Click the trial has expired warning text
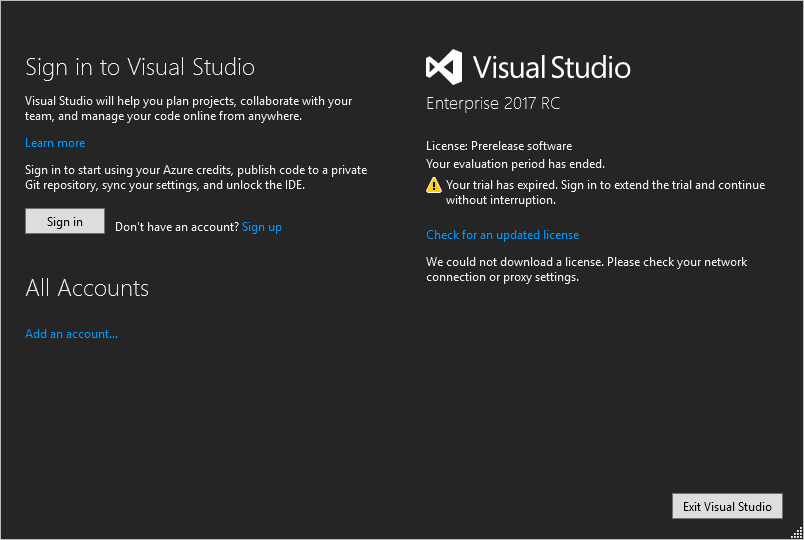The height and width of the screenshot is (540, 804). pyautogui.click(x=605, y=192)
